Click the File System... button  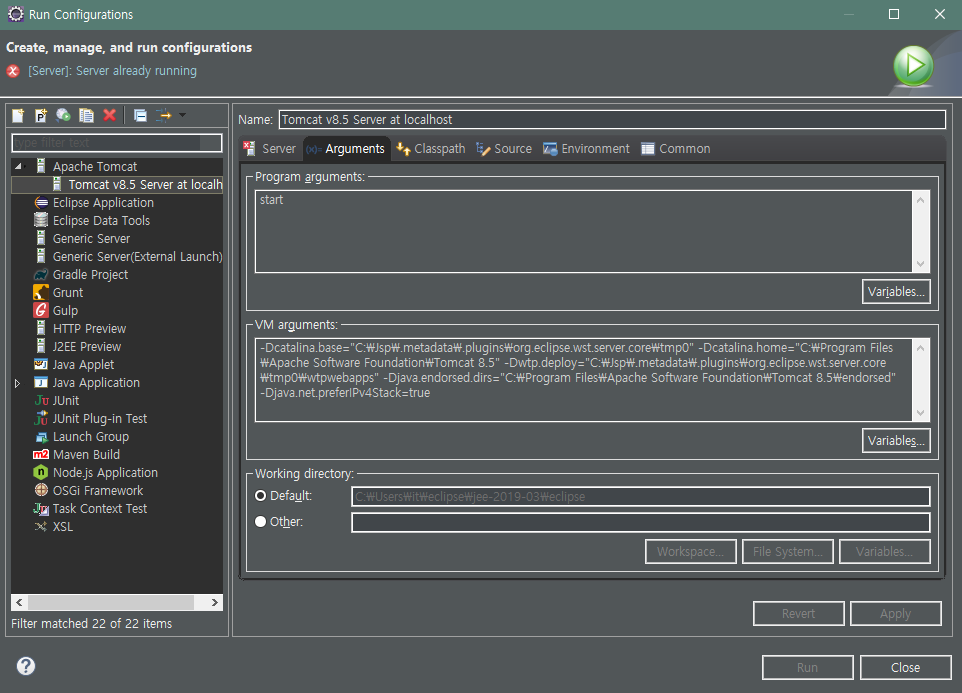[x=788, y=551]
